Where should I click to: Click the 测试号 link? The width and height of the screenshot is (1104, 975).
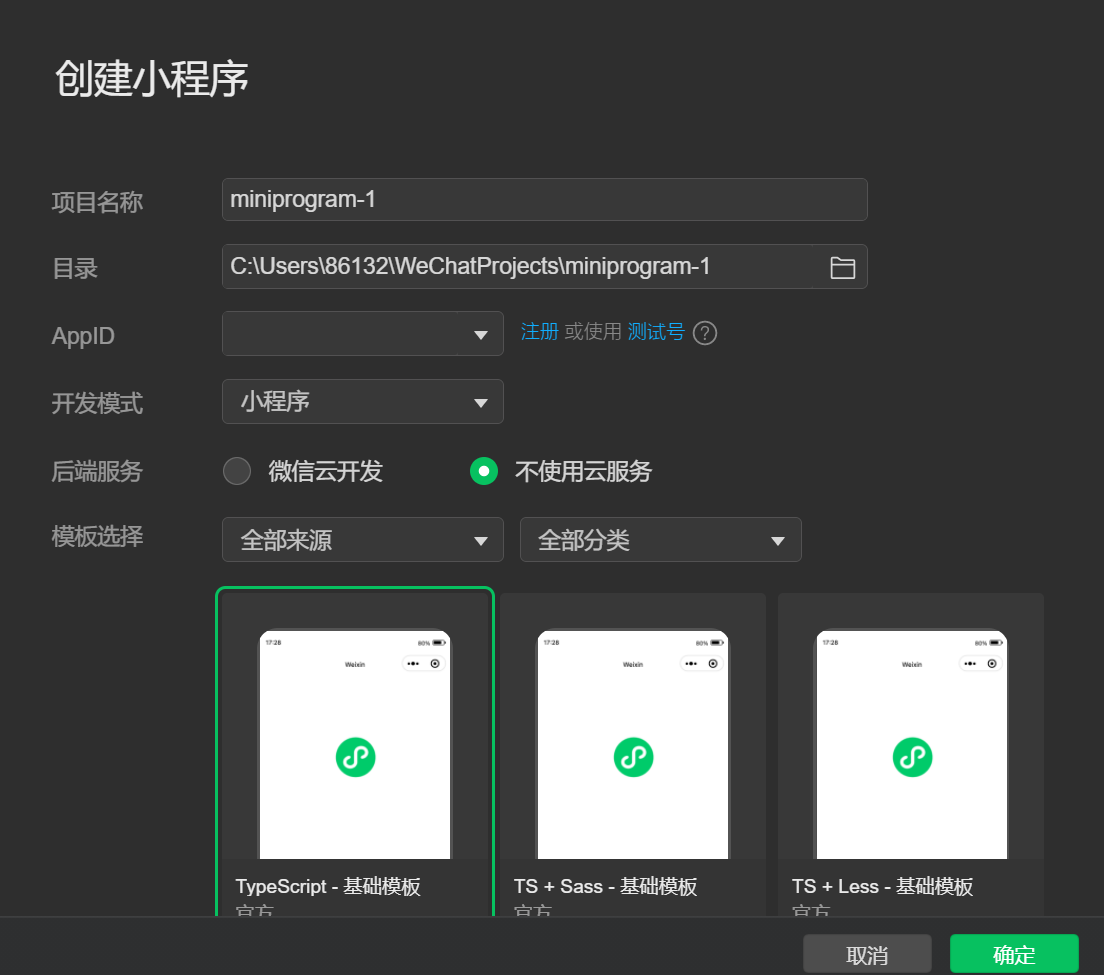coord(656,332)
